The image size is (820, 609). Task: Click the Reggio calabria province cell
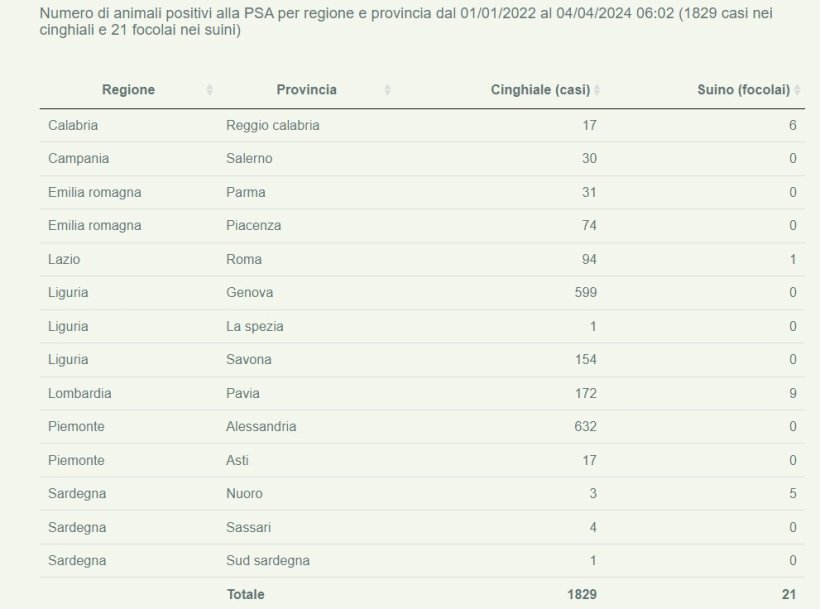pos(273,125)
